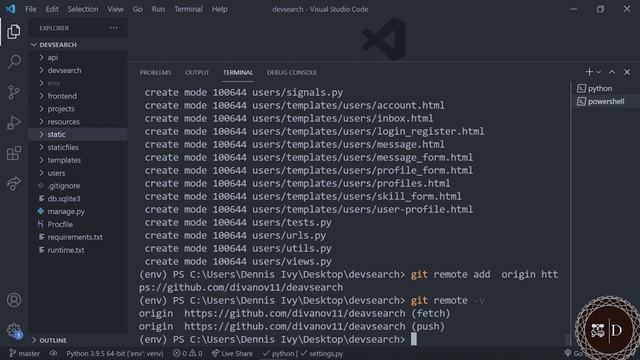Expand the resources folder
This screenshot has width=640, height=360.
point(78,122)
